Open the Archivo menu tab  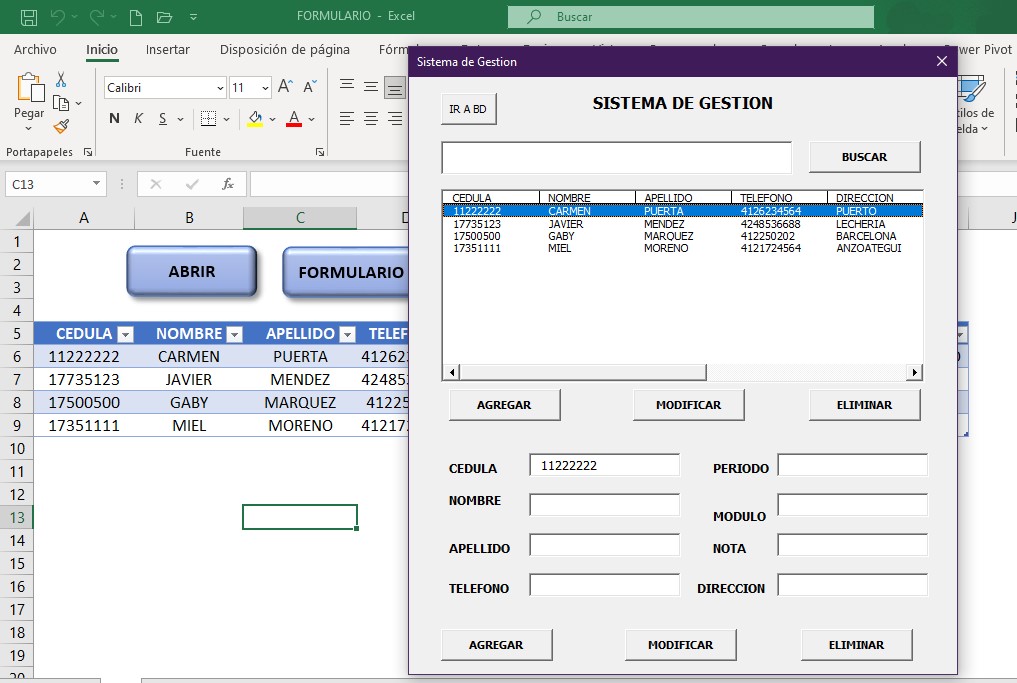click(35, 50)
